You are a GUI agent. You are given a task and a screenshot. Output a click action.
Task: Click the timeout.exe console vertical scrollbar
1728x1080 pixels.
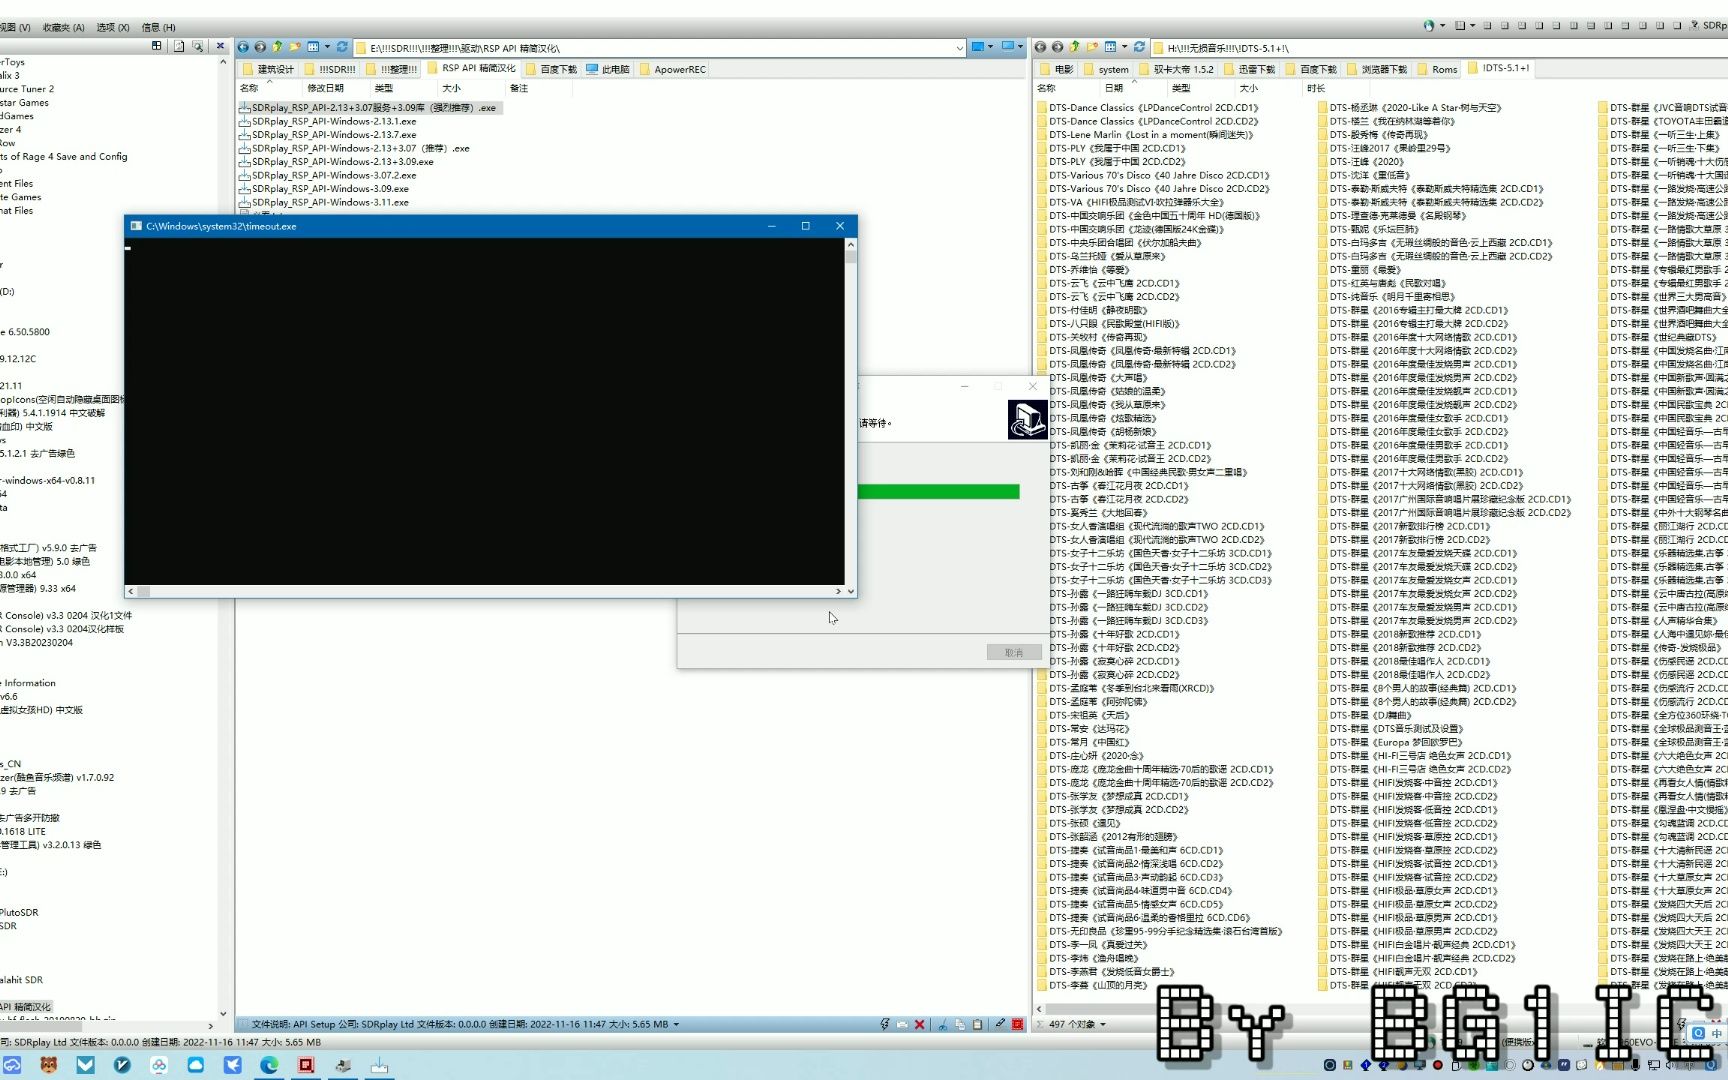[x=851, y=417]
